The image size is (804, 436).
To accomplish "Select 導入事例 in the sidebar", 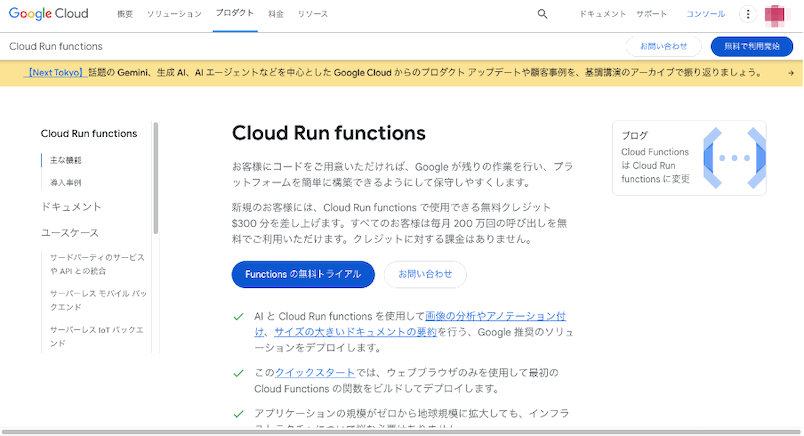I will click(66, 183).
